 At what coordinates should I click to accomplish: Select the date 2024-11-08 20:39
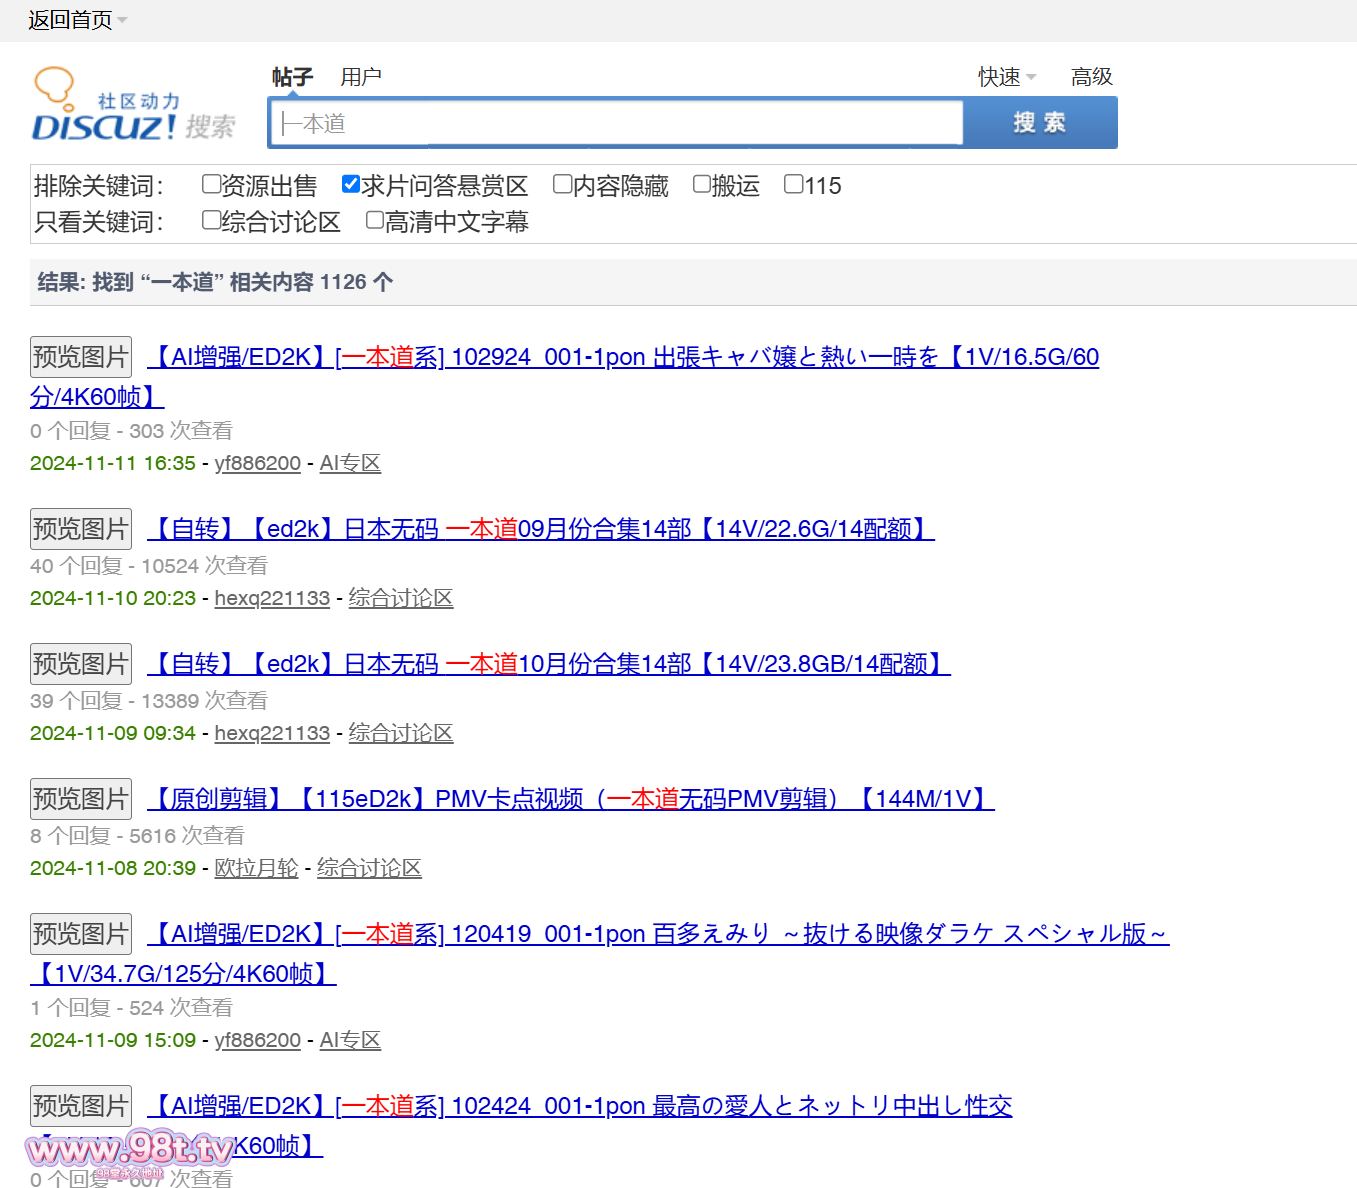(x=113, y=868)
